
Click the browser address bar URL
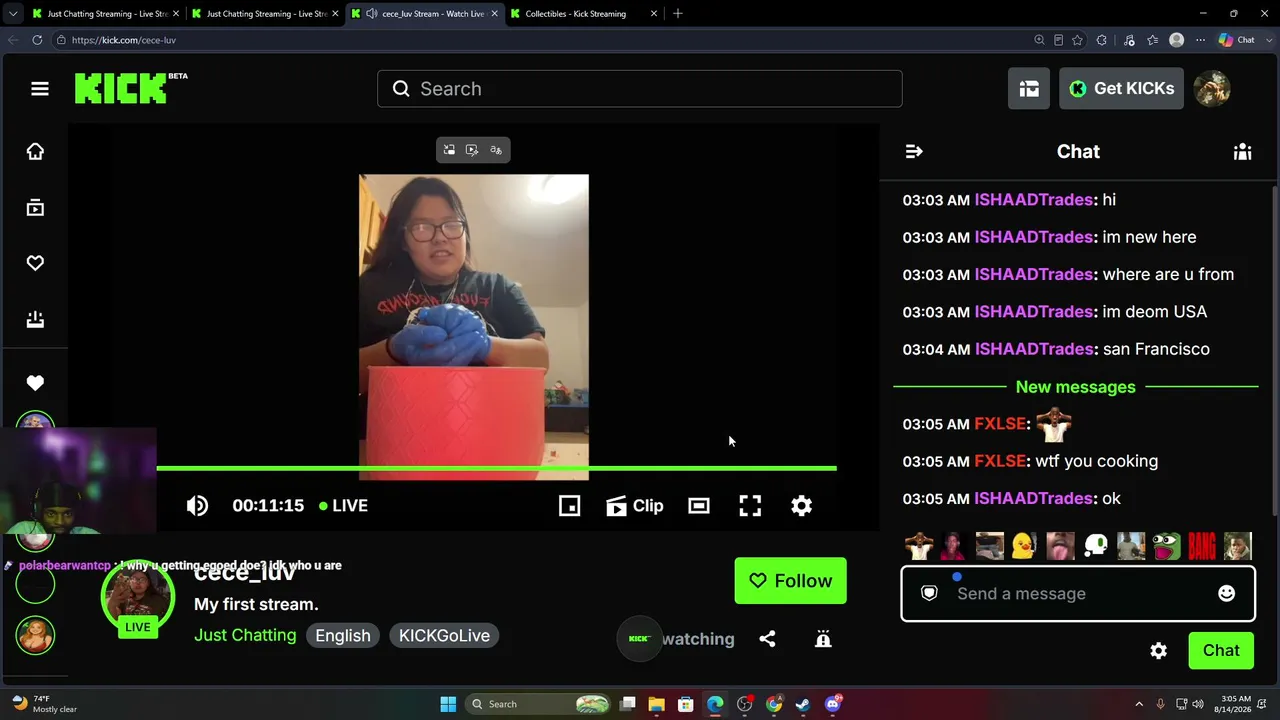[x=124, y=40]
